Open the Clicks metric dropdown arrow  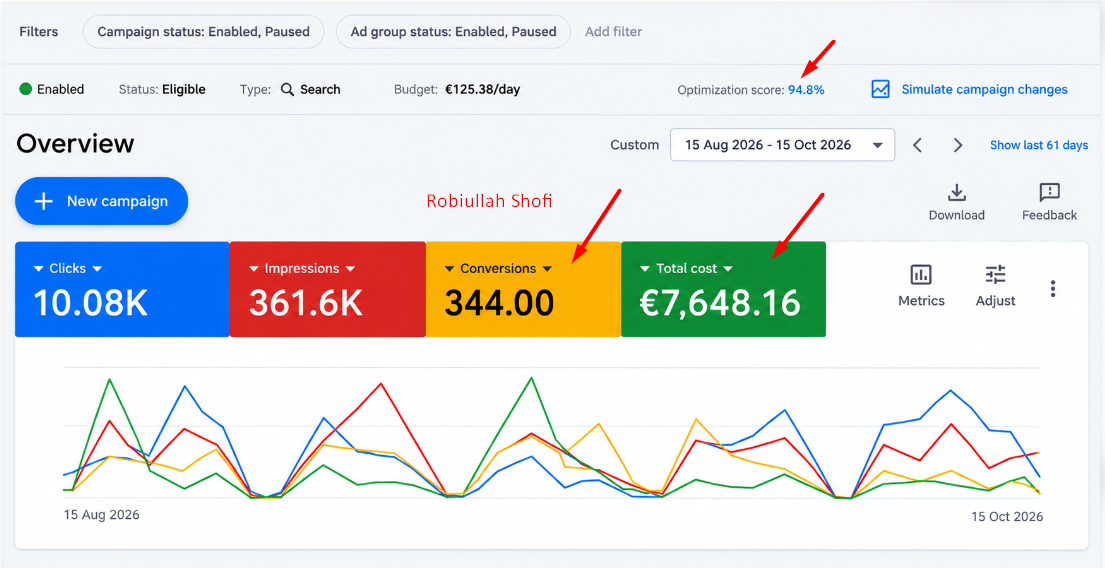click(97, 268)
